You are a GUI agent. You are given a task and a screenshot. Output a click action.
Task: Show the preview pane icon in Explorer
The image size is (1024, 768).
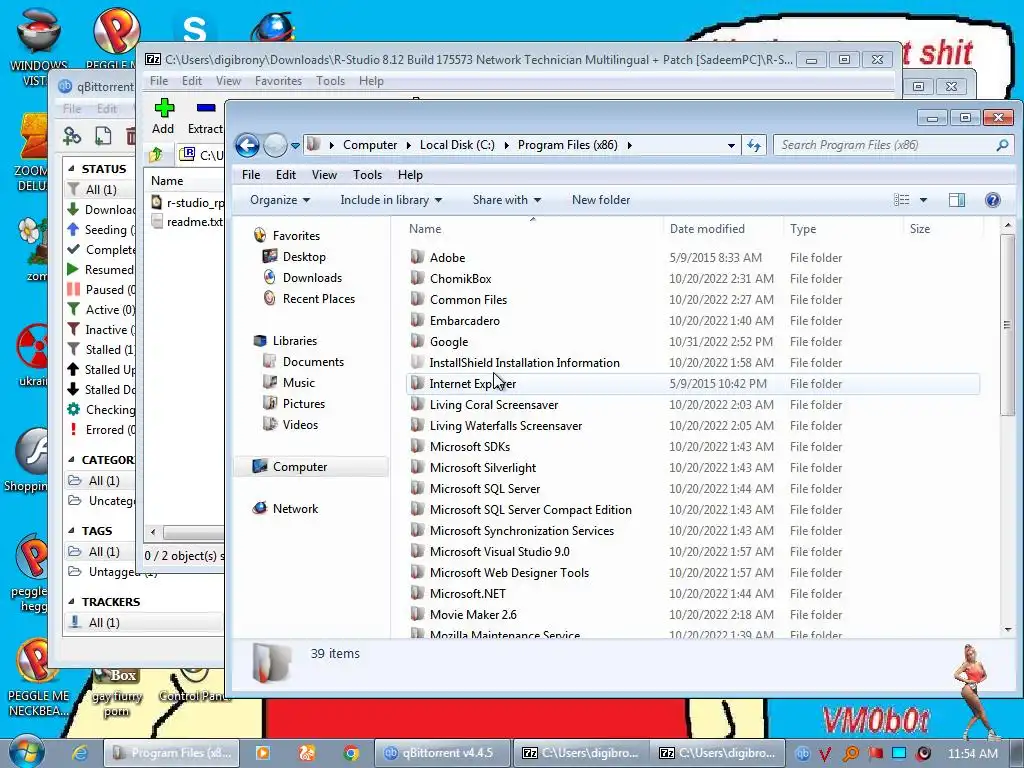point(957,200)
